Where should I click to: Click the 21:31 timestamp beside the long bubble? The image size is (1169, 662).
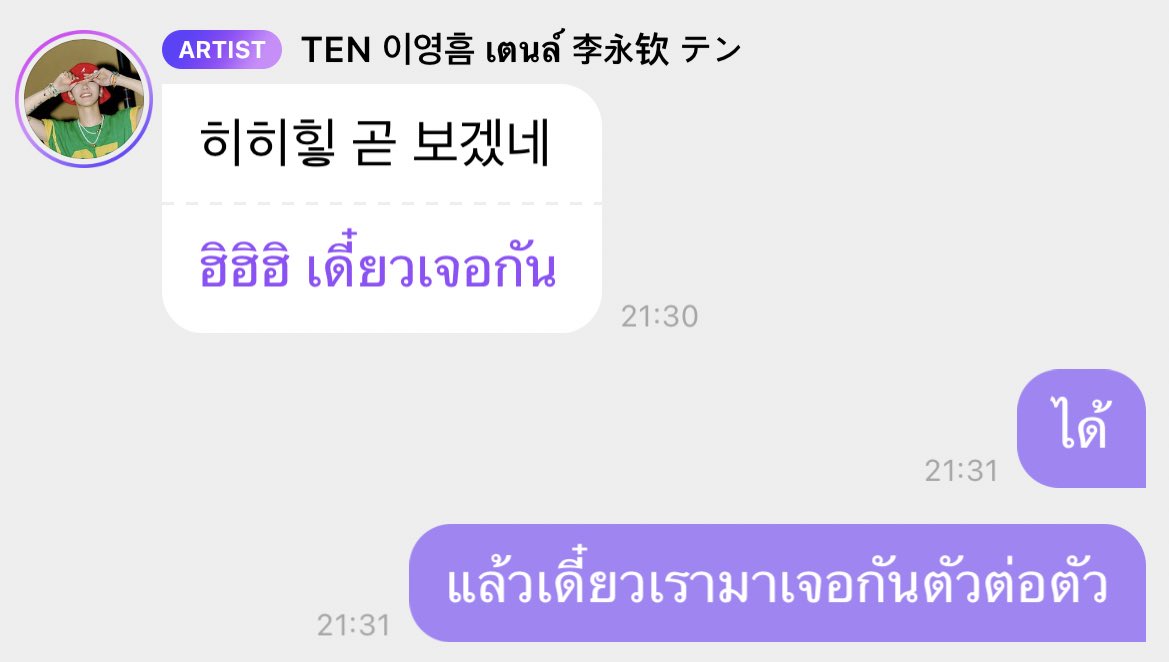click(353, 625)
